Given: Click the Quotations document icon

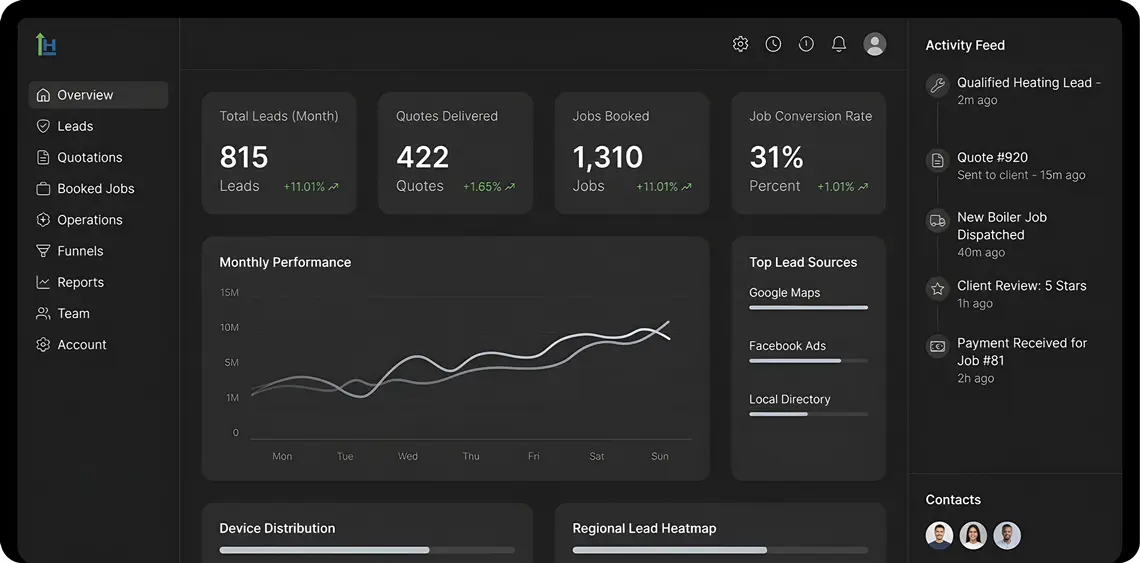Looking at the screenshot, I should click(43, 158).
